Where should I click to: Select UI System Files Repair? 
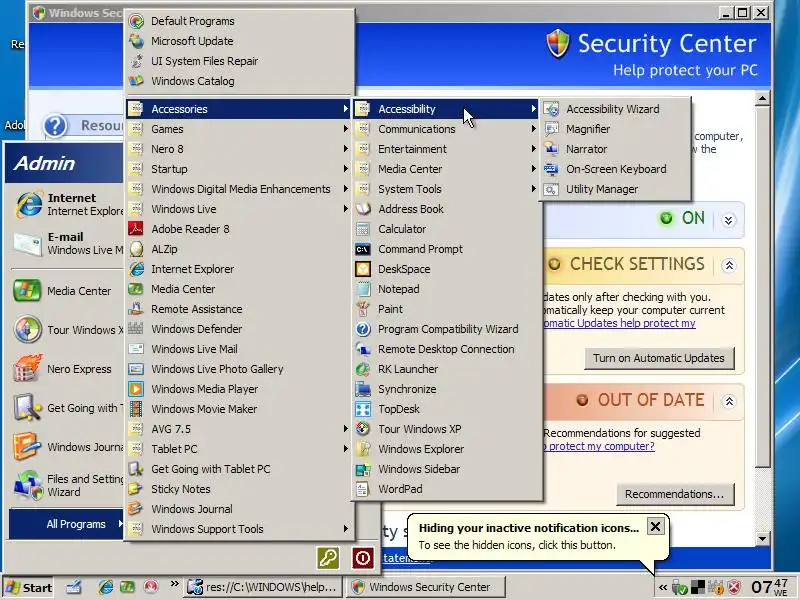pyautogui.click(x=239, y=61)
